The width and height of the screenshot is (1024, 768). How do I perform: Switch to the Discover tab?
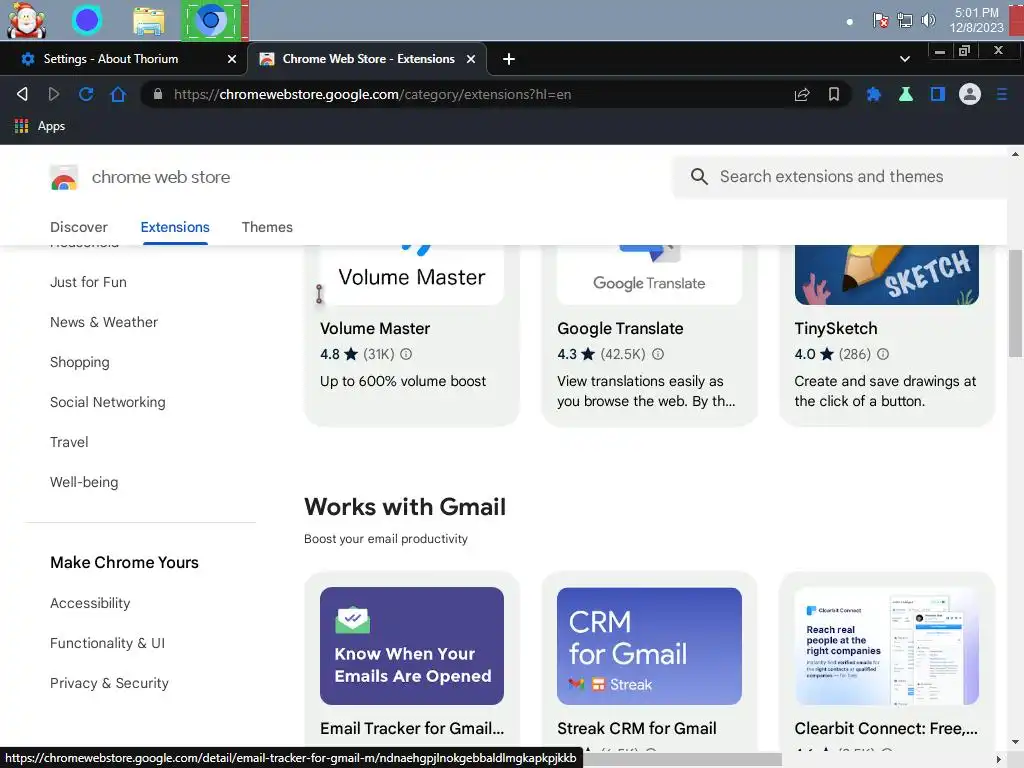(x=79, y=227)
